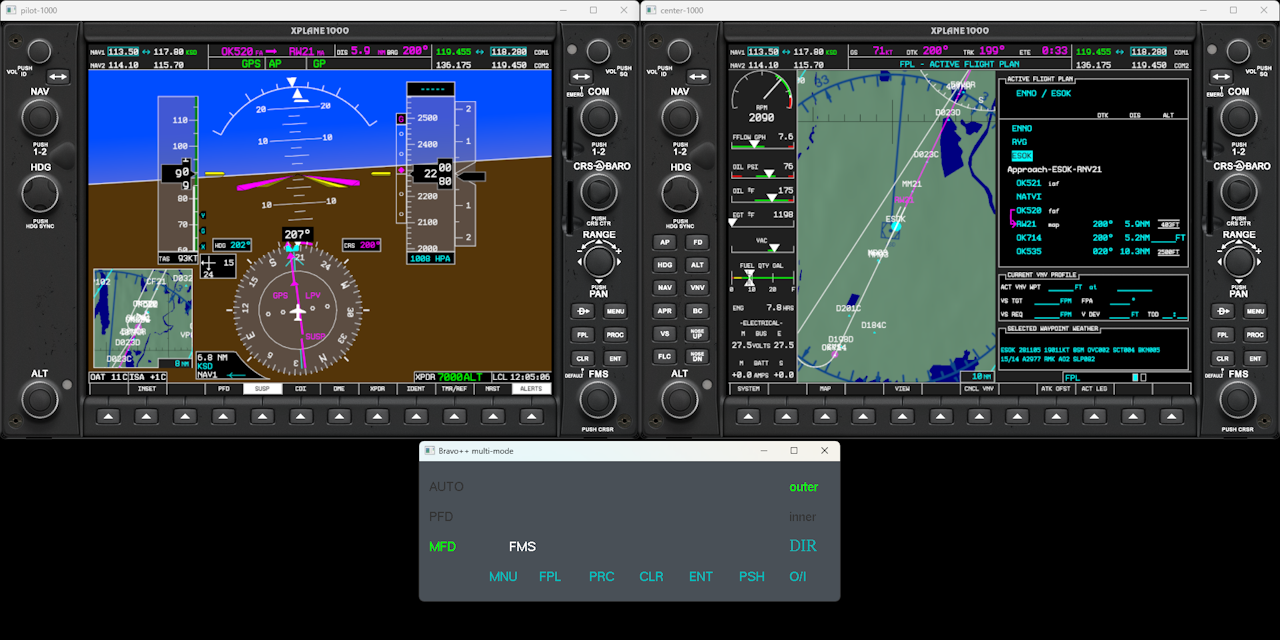
Task: Click DIR in the Bravo++ window
Action: tap(802, 546)
